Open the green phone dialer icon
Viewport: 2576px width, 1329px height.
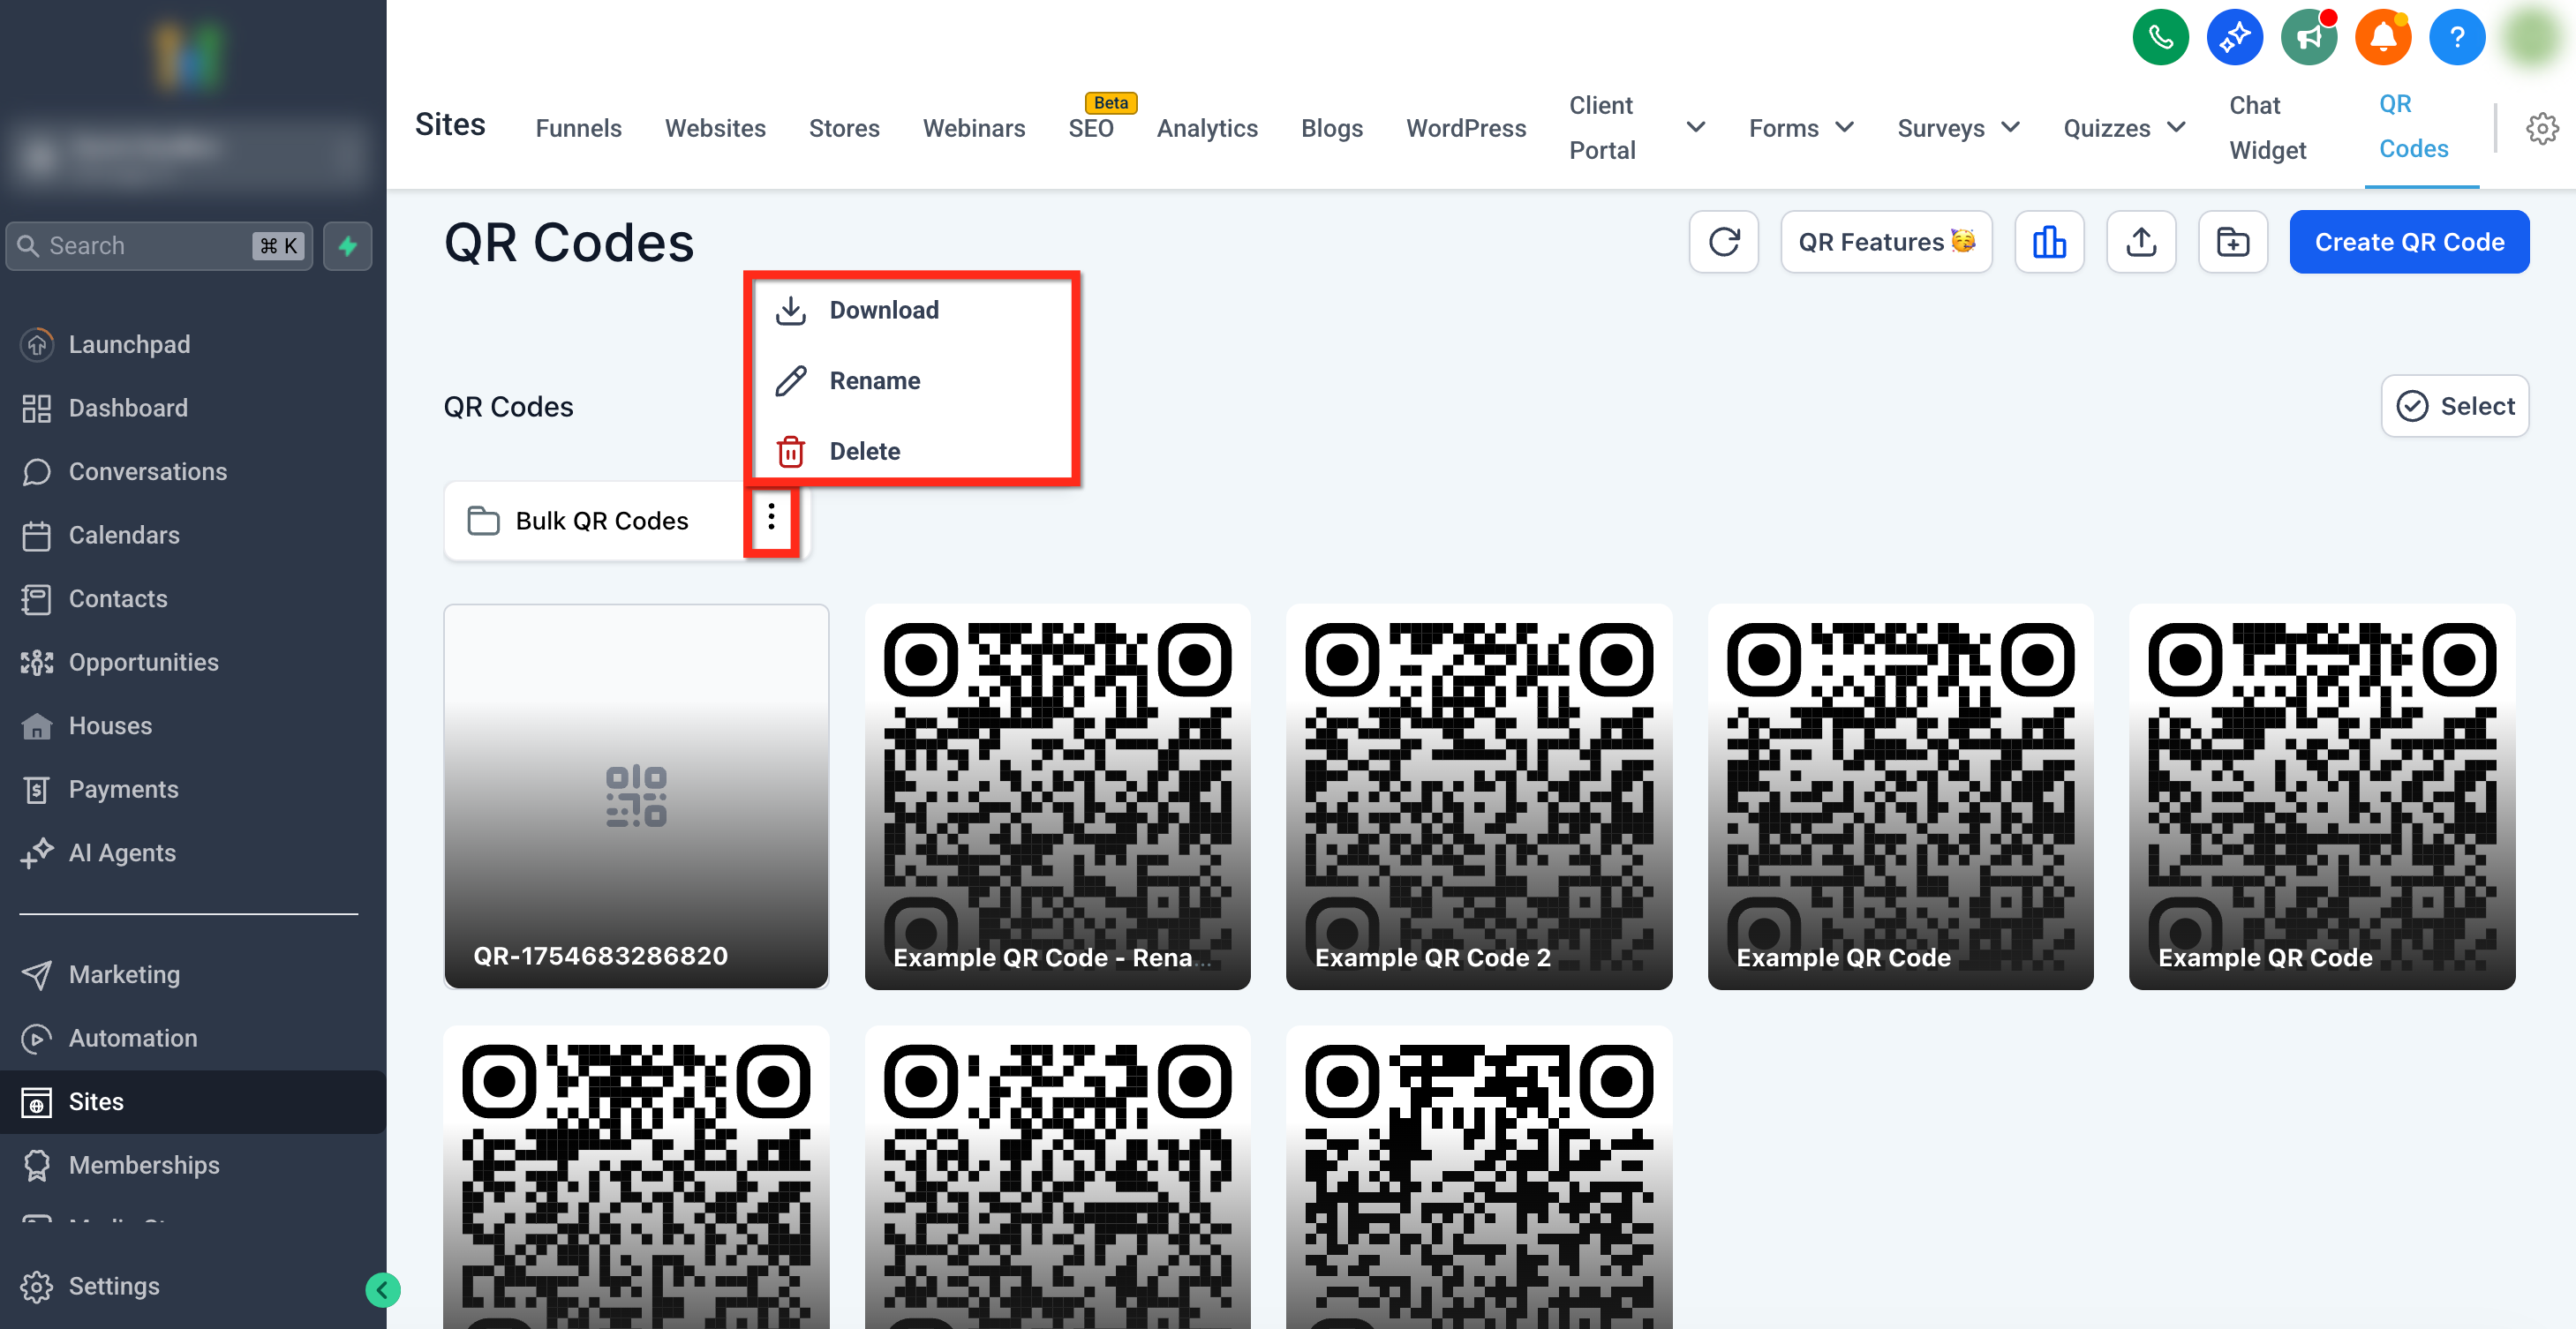(2160, 38)
